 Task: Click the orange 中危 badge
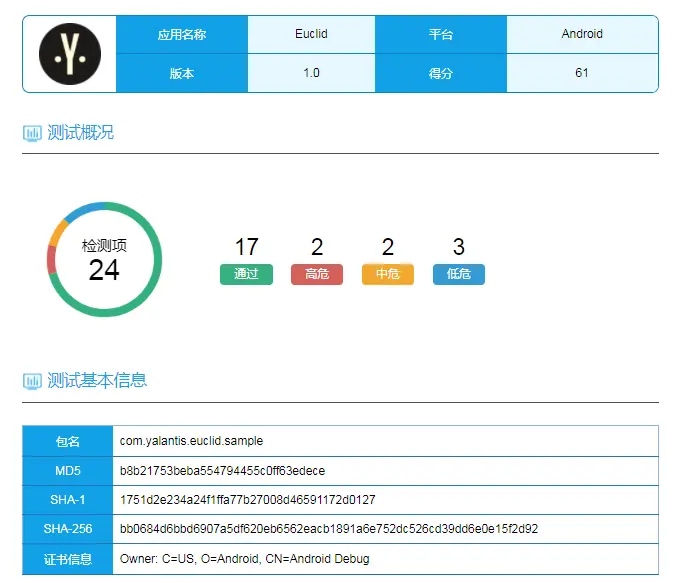(388, 274)
